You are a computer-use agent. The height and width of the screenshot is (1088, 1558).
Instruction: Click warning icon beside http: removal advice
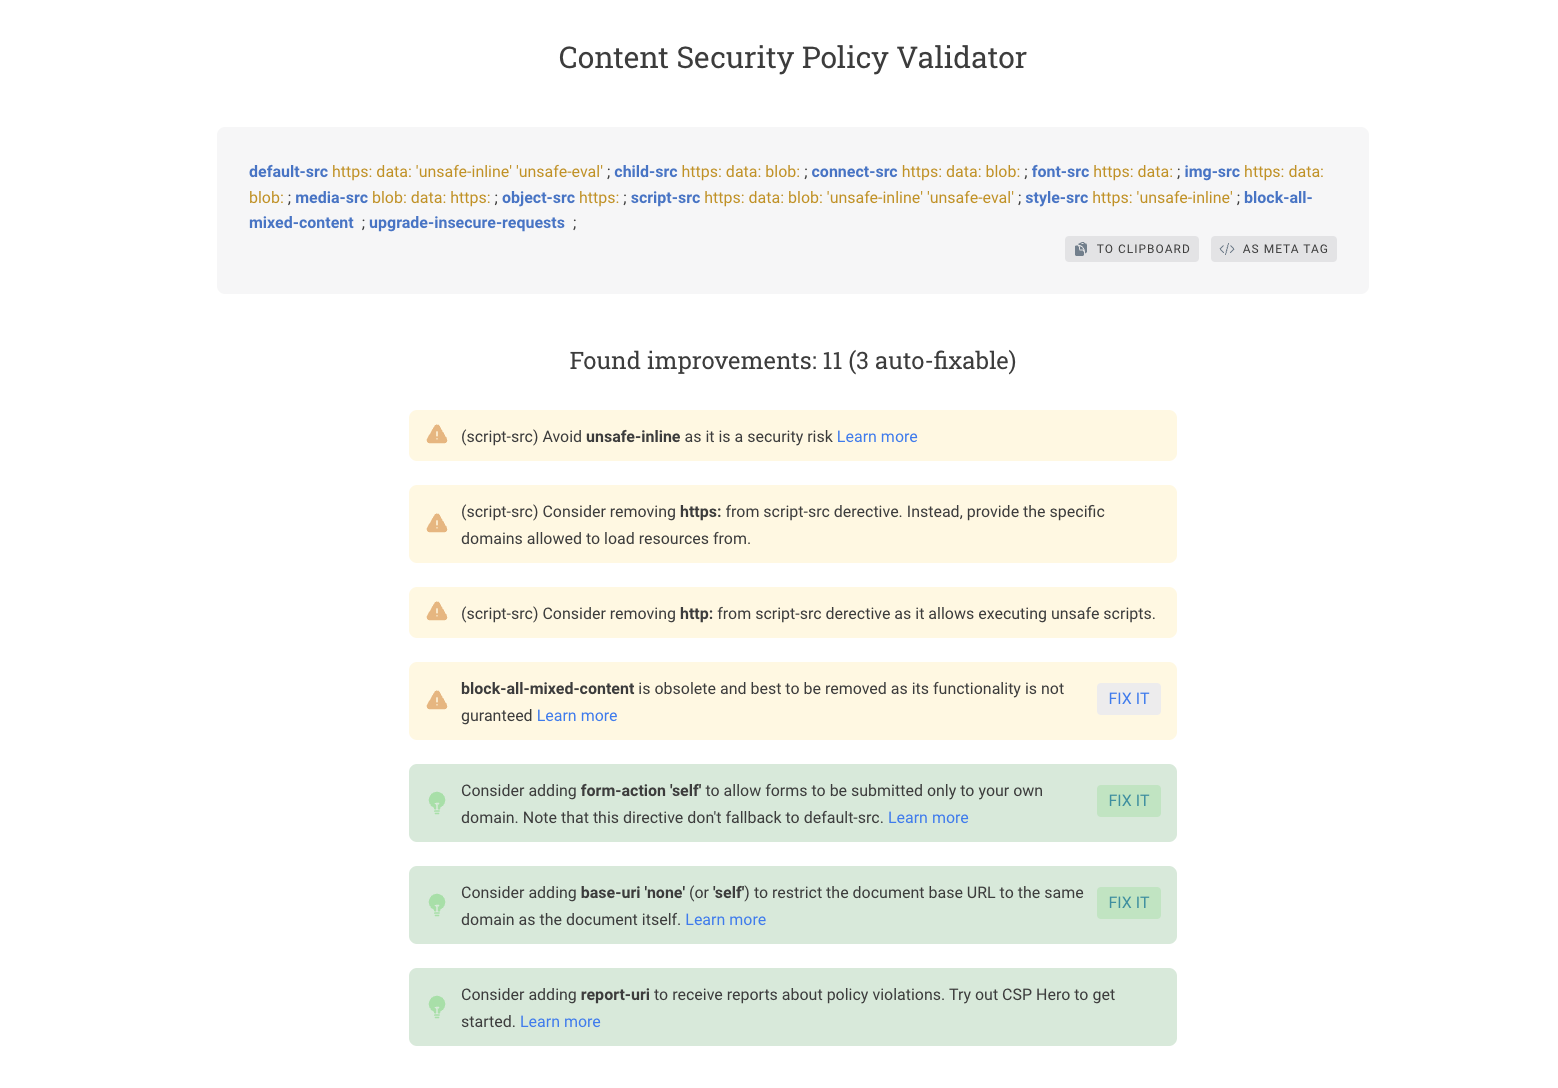click(437, 612)
